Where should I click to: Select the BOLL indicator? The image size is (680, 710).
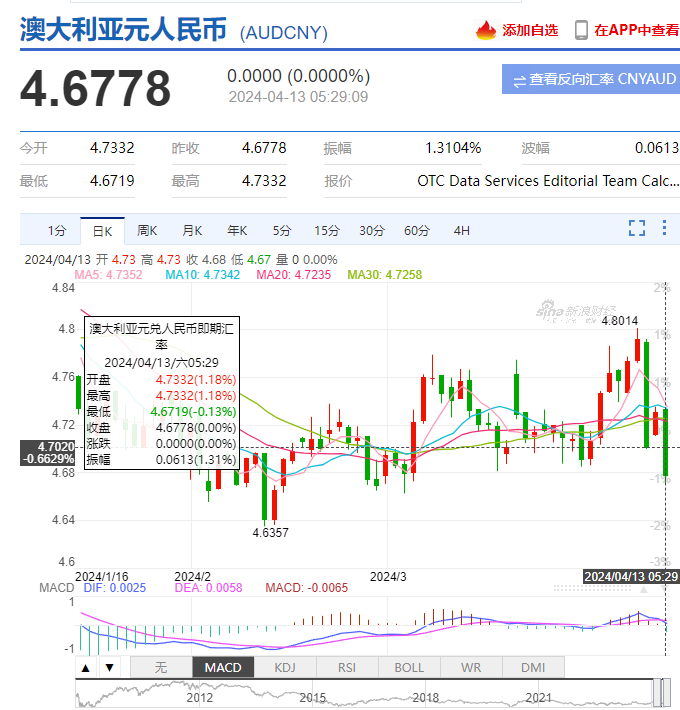409,667
